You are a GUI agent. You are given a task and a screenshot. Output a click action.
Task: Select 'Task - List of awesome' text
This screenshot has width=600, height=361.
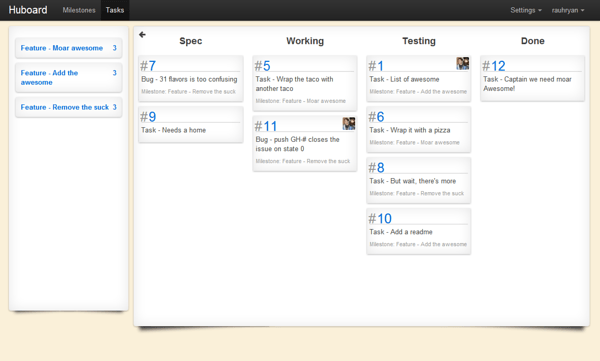[404, 79]
